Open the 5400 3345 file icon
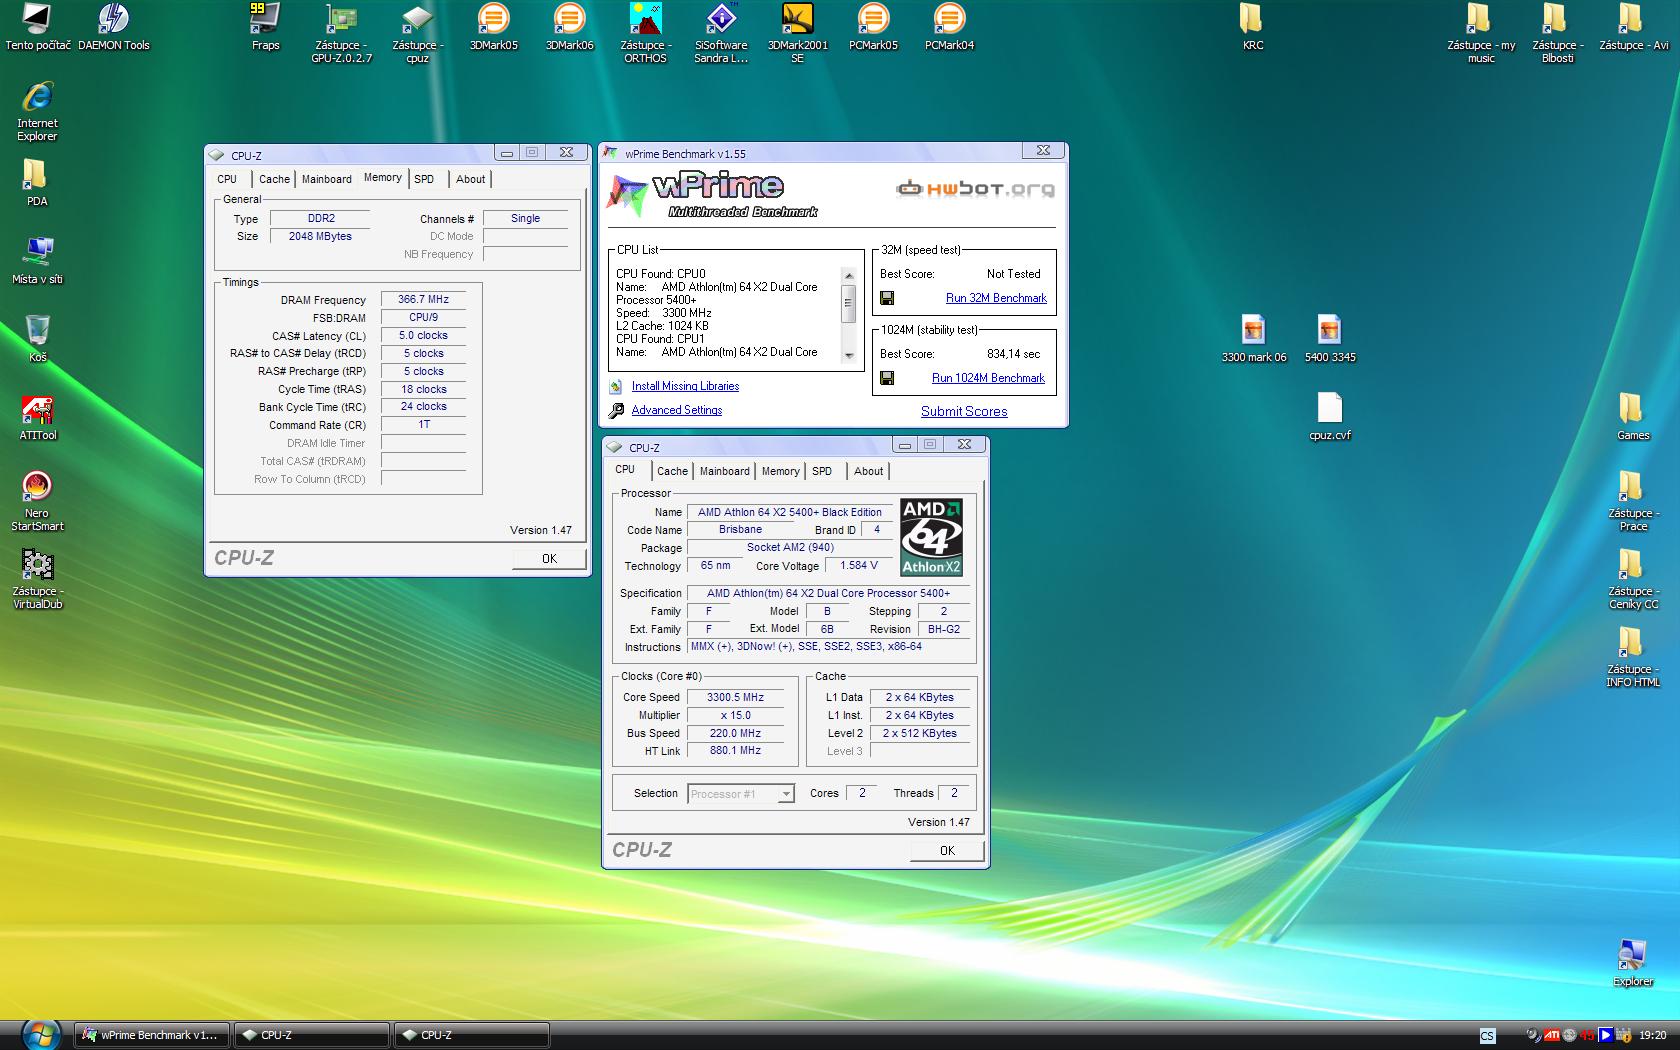The height and width of the screenshot is (1050, 1680). click(x=1329, y=339)
